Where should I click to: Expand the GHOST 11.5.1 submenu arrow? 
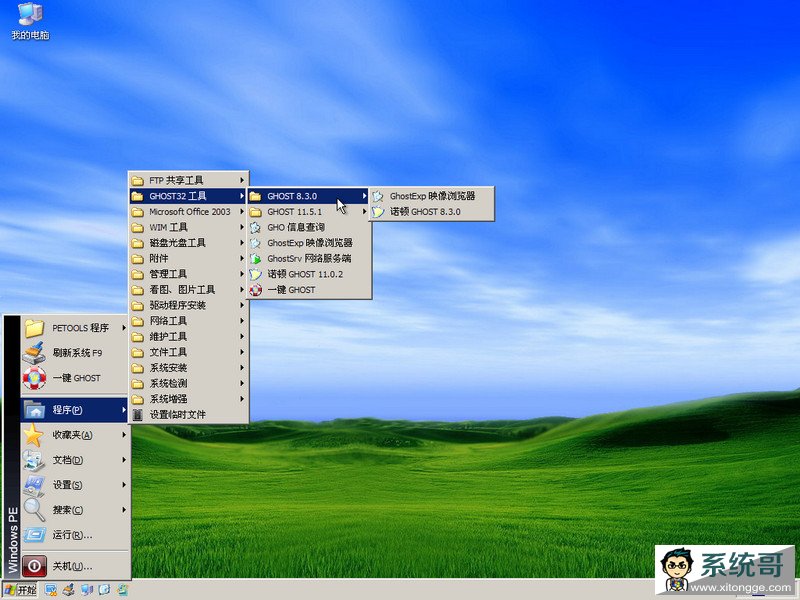click(x=364, y=212)
